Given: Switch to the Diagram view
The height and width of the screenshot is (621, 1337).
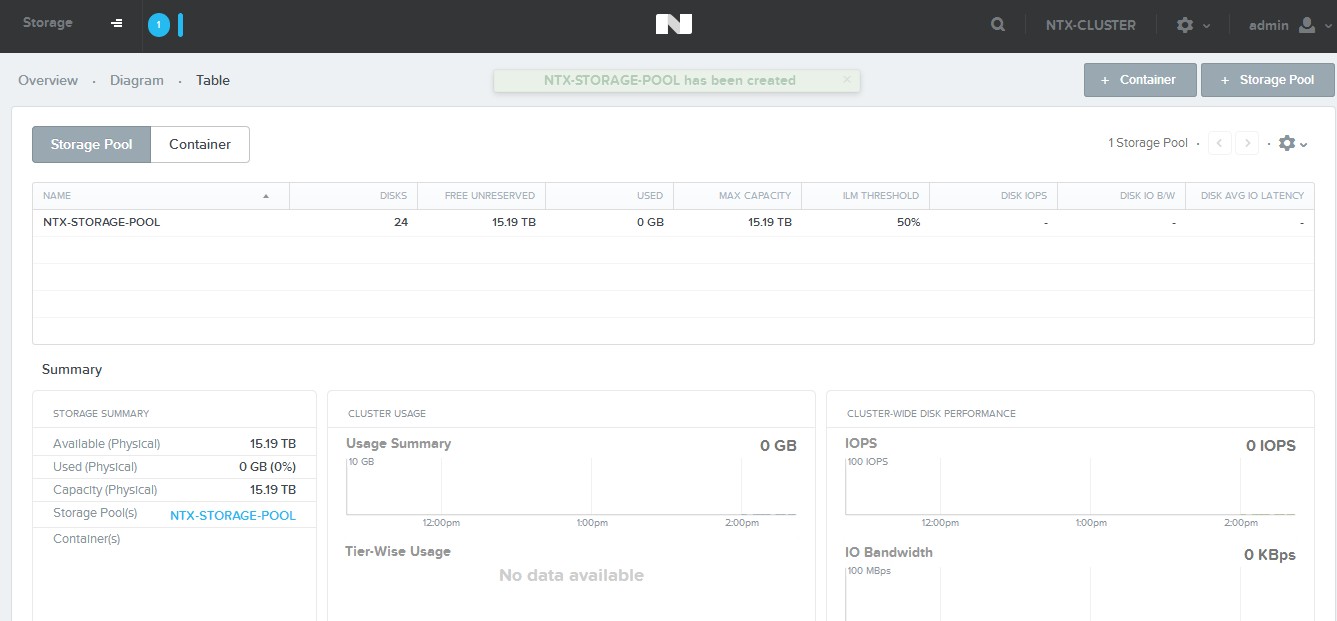Looking at the screenshot, I should pyautogui.click(x=137, y=80).
